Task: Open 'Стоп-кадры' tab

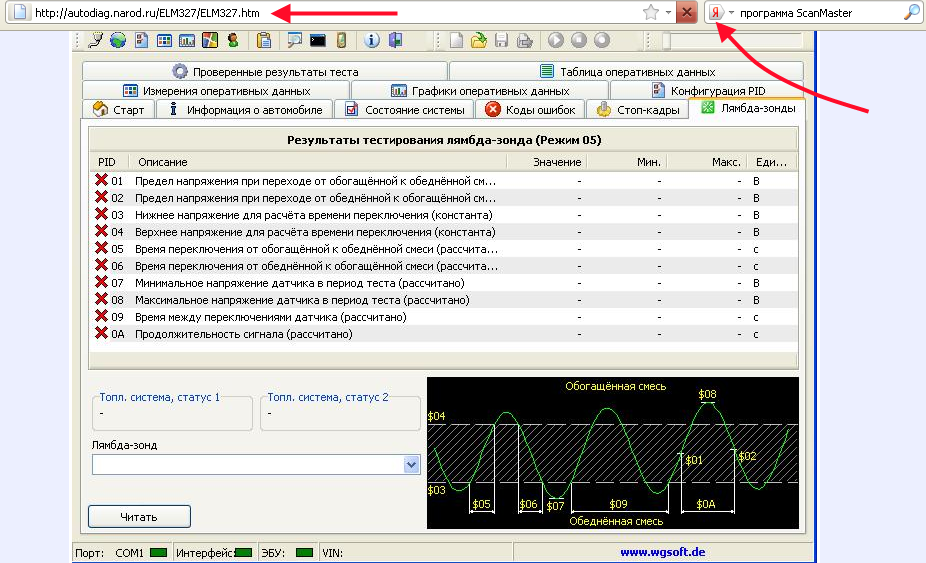Action: (637, 109)
